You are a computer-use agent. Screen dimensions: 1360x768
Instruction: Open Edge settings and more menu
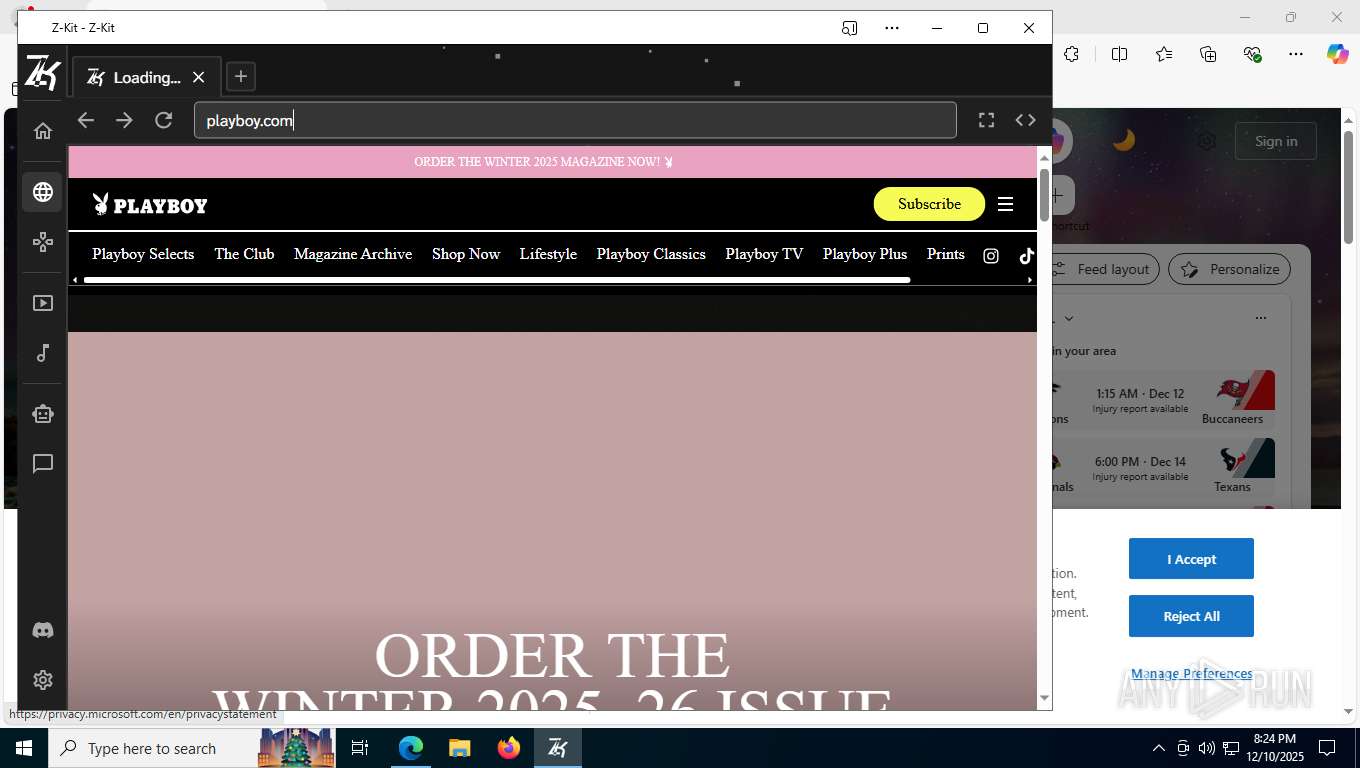(1296, 54)
